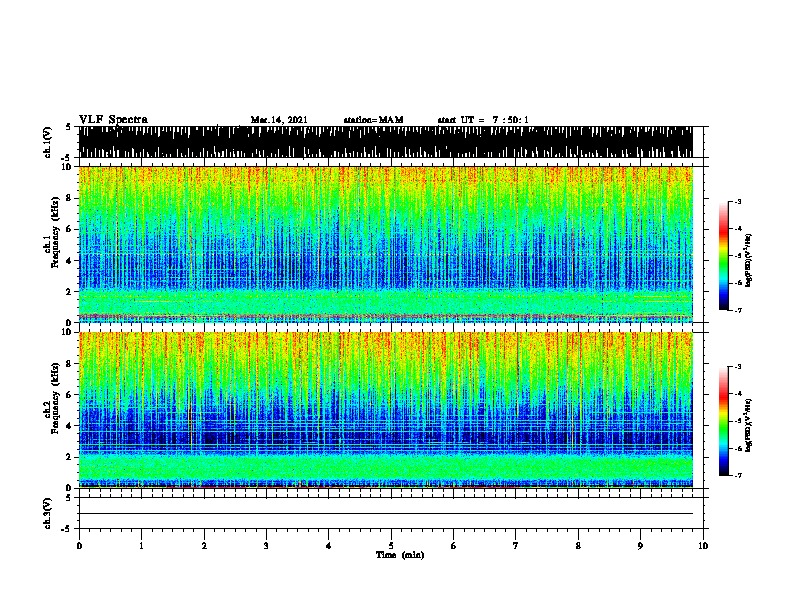Select the "start UT = 7 : 50: 1" header text
Viewport: 792px width, 612px height.
click(x=483, y=120)
